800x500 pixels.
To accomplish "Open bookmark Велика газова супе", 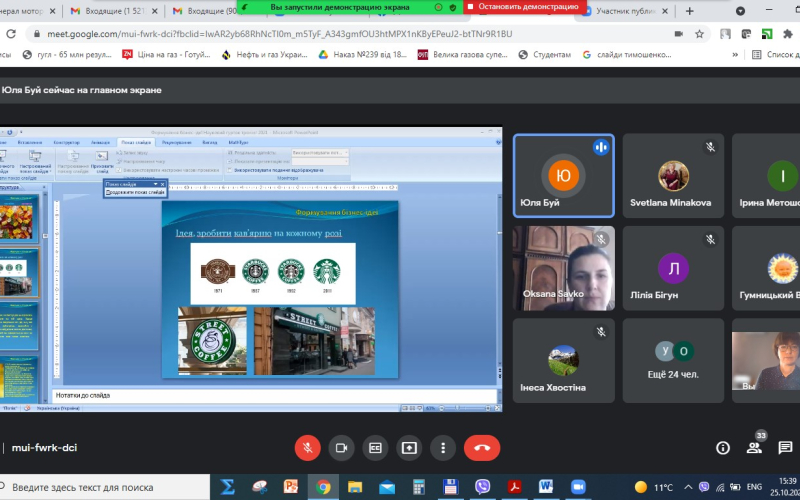I will pos(462,55).
